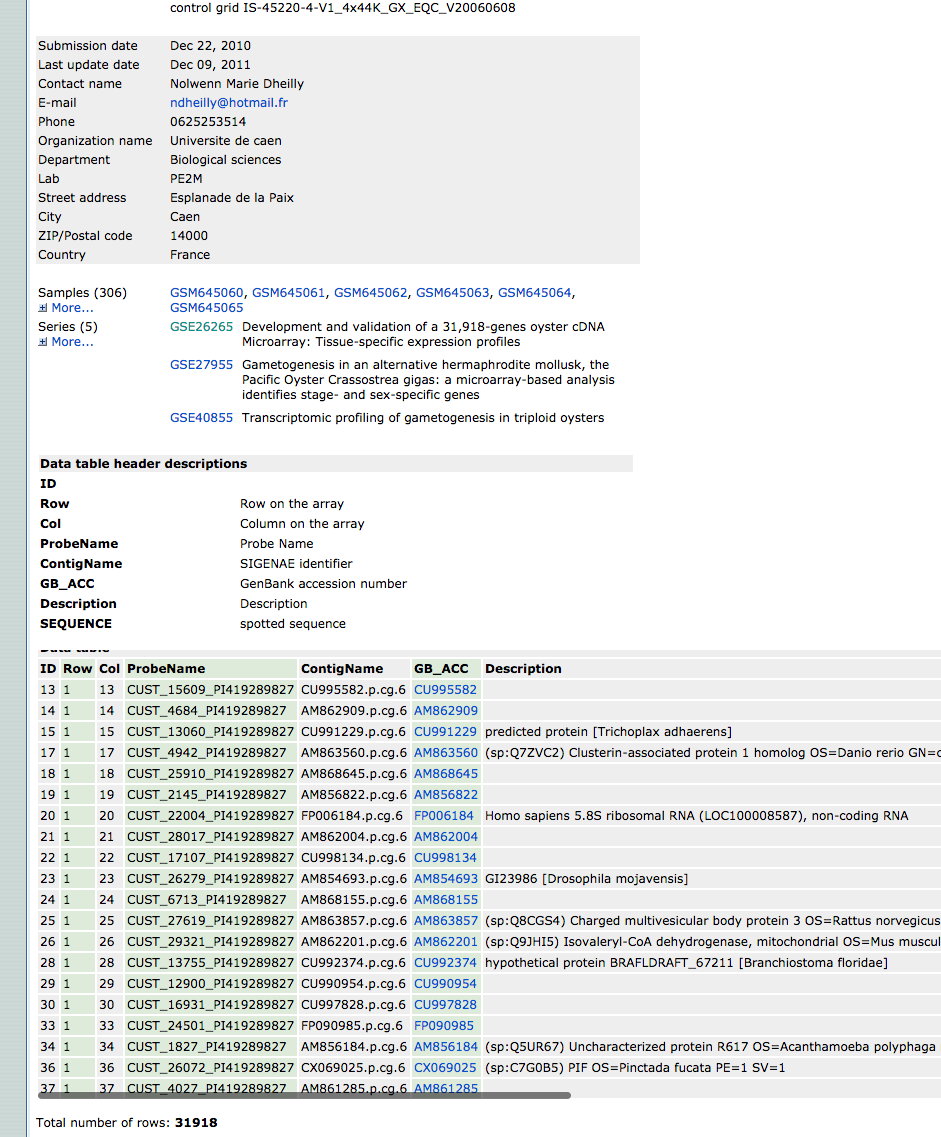Select the ProbeName column header
The image size is (941, 1137).
click(x=166, y=669)
